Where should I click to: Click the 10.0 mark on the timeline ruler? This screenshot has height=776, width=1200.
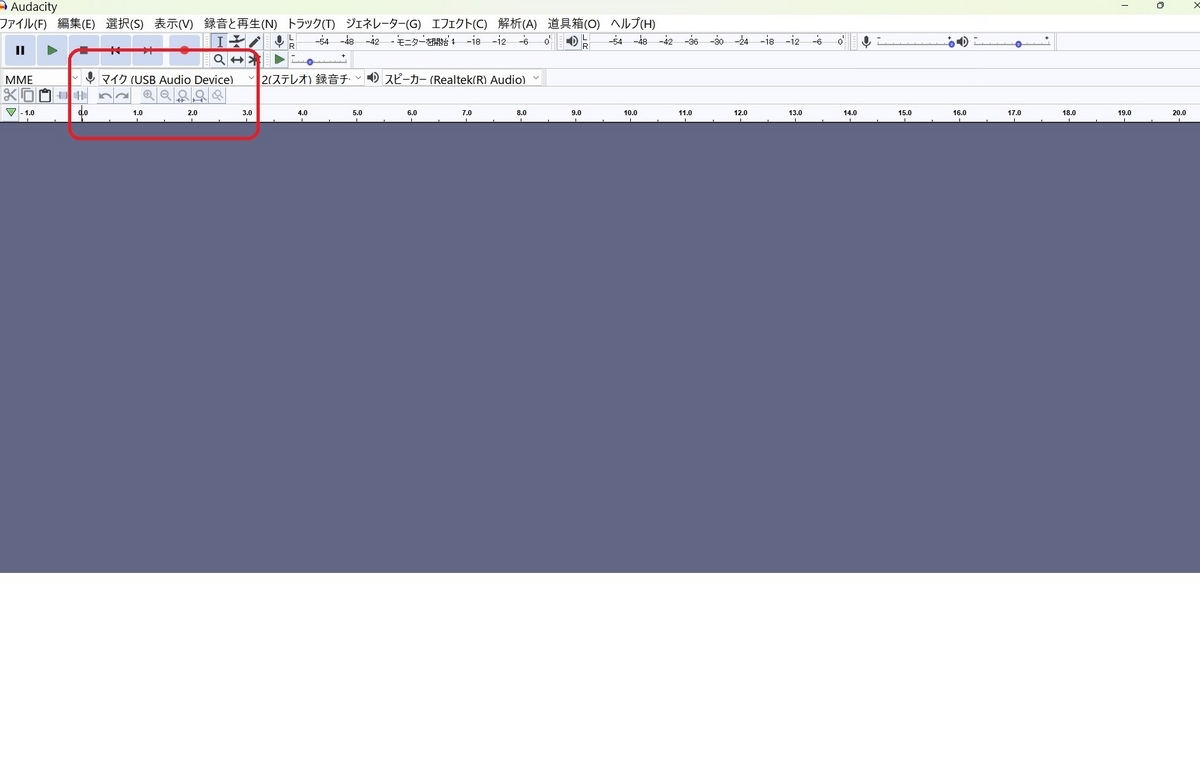click(x=630, y=113)
